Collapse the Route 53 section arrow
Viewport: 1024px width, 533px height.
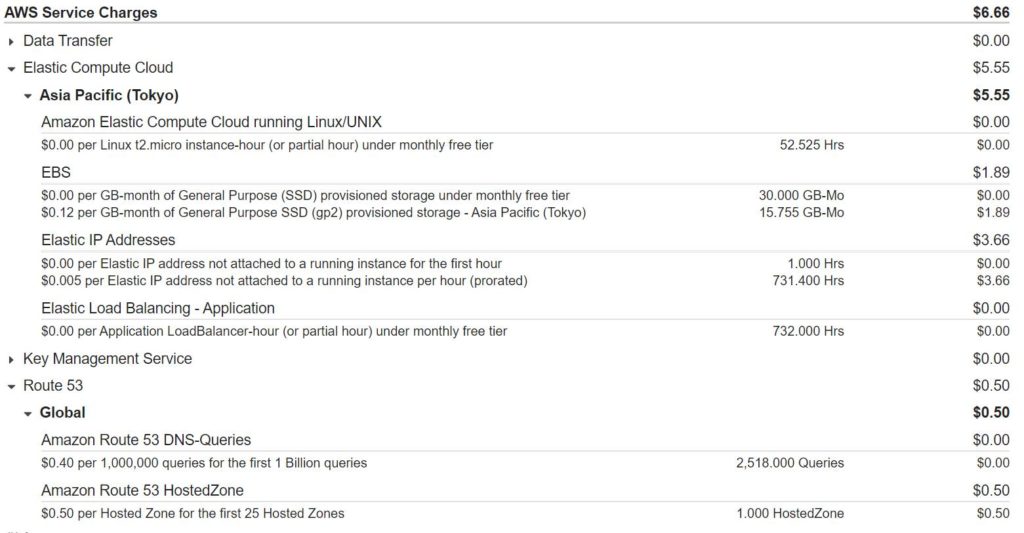click(11, 386)
